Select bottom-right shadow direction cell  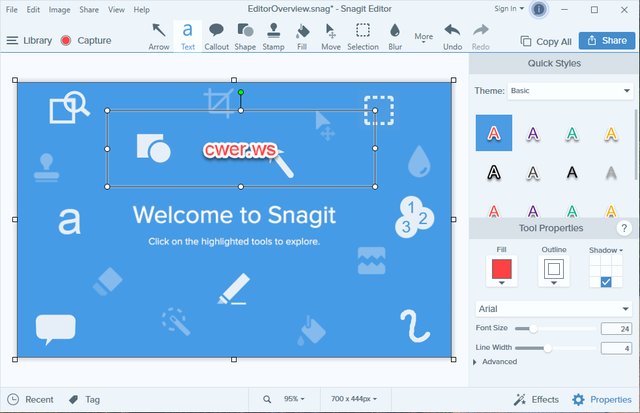pyautogui.click(x=606, y=282)
